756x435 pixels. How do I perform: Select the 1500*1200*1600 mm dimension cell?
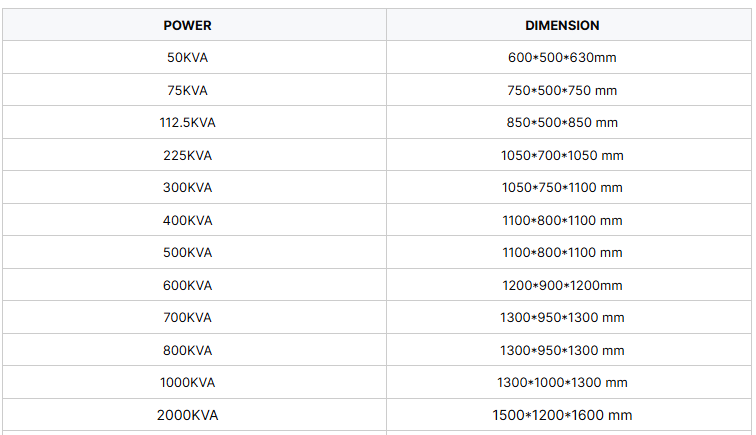coord(562,415)
